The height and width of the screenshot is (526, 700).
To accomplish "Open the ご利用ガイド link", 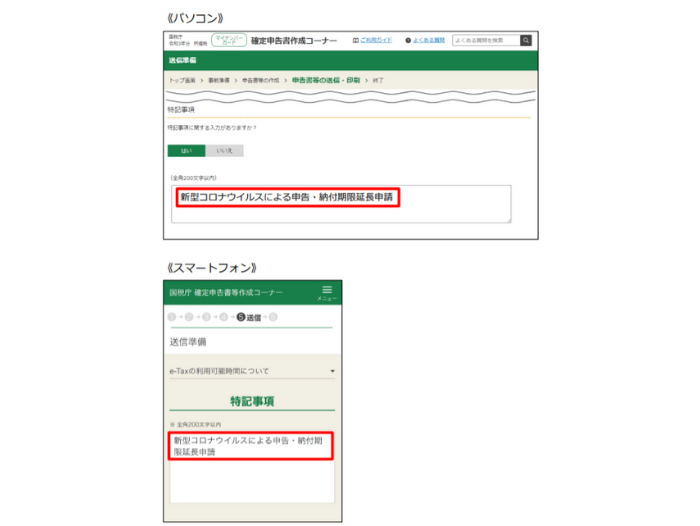I will tap(376, 40).
